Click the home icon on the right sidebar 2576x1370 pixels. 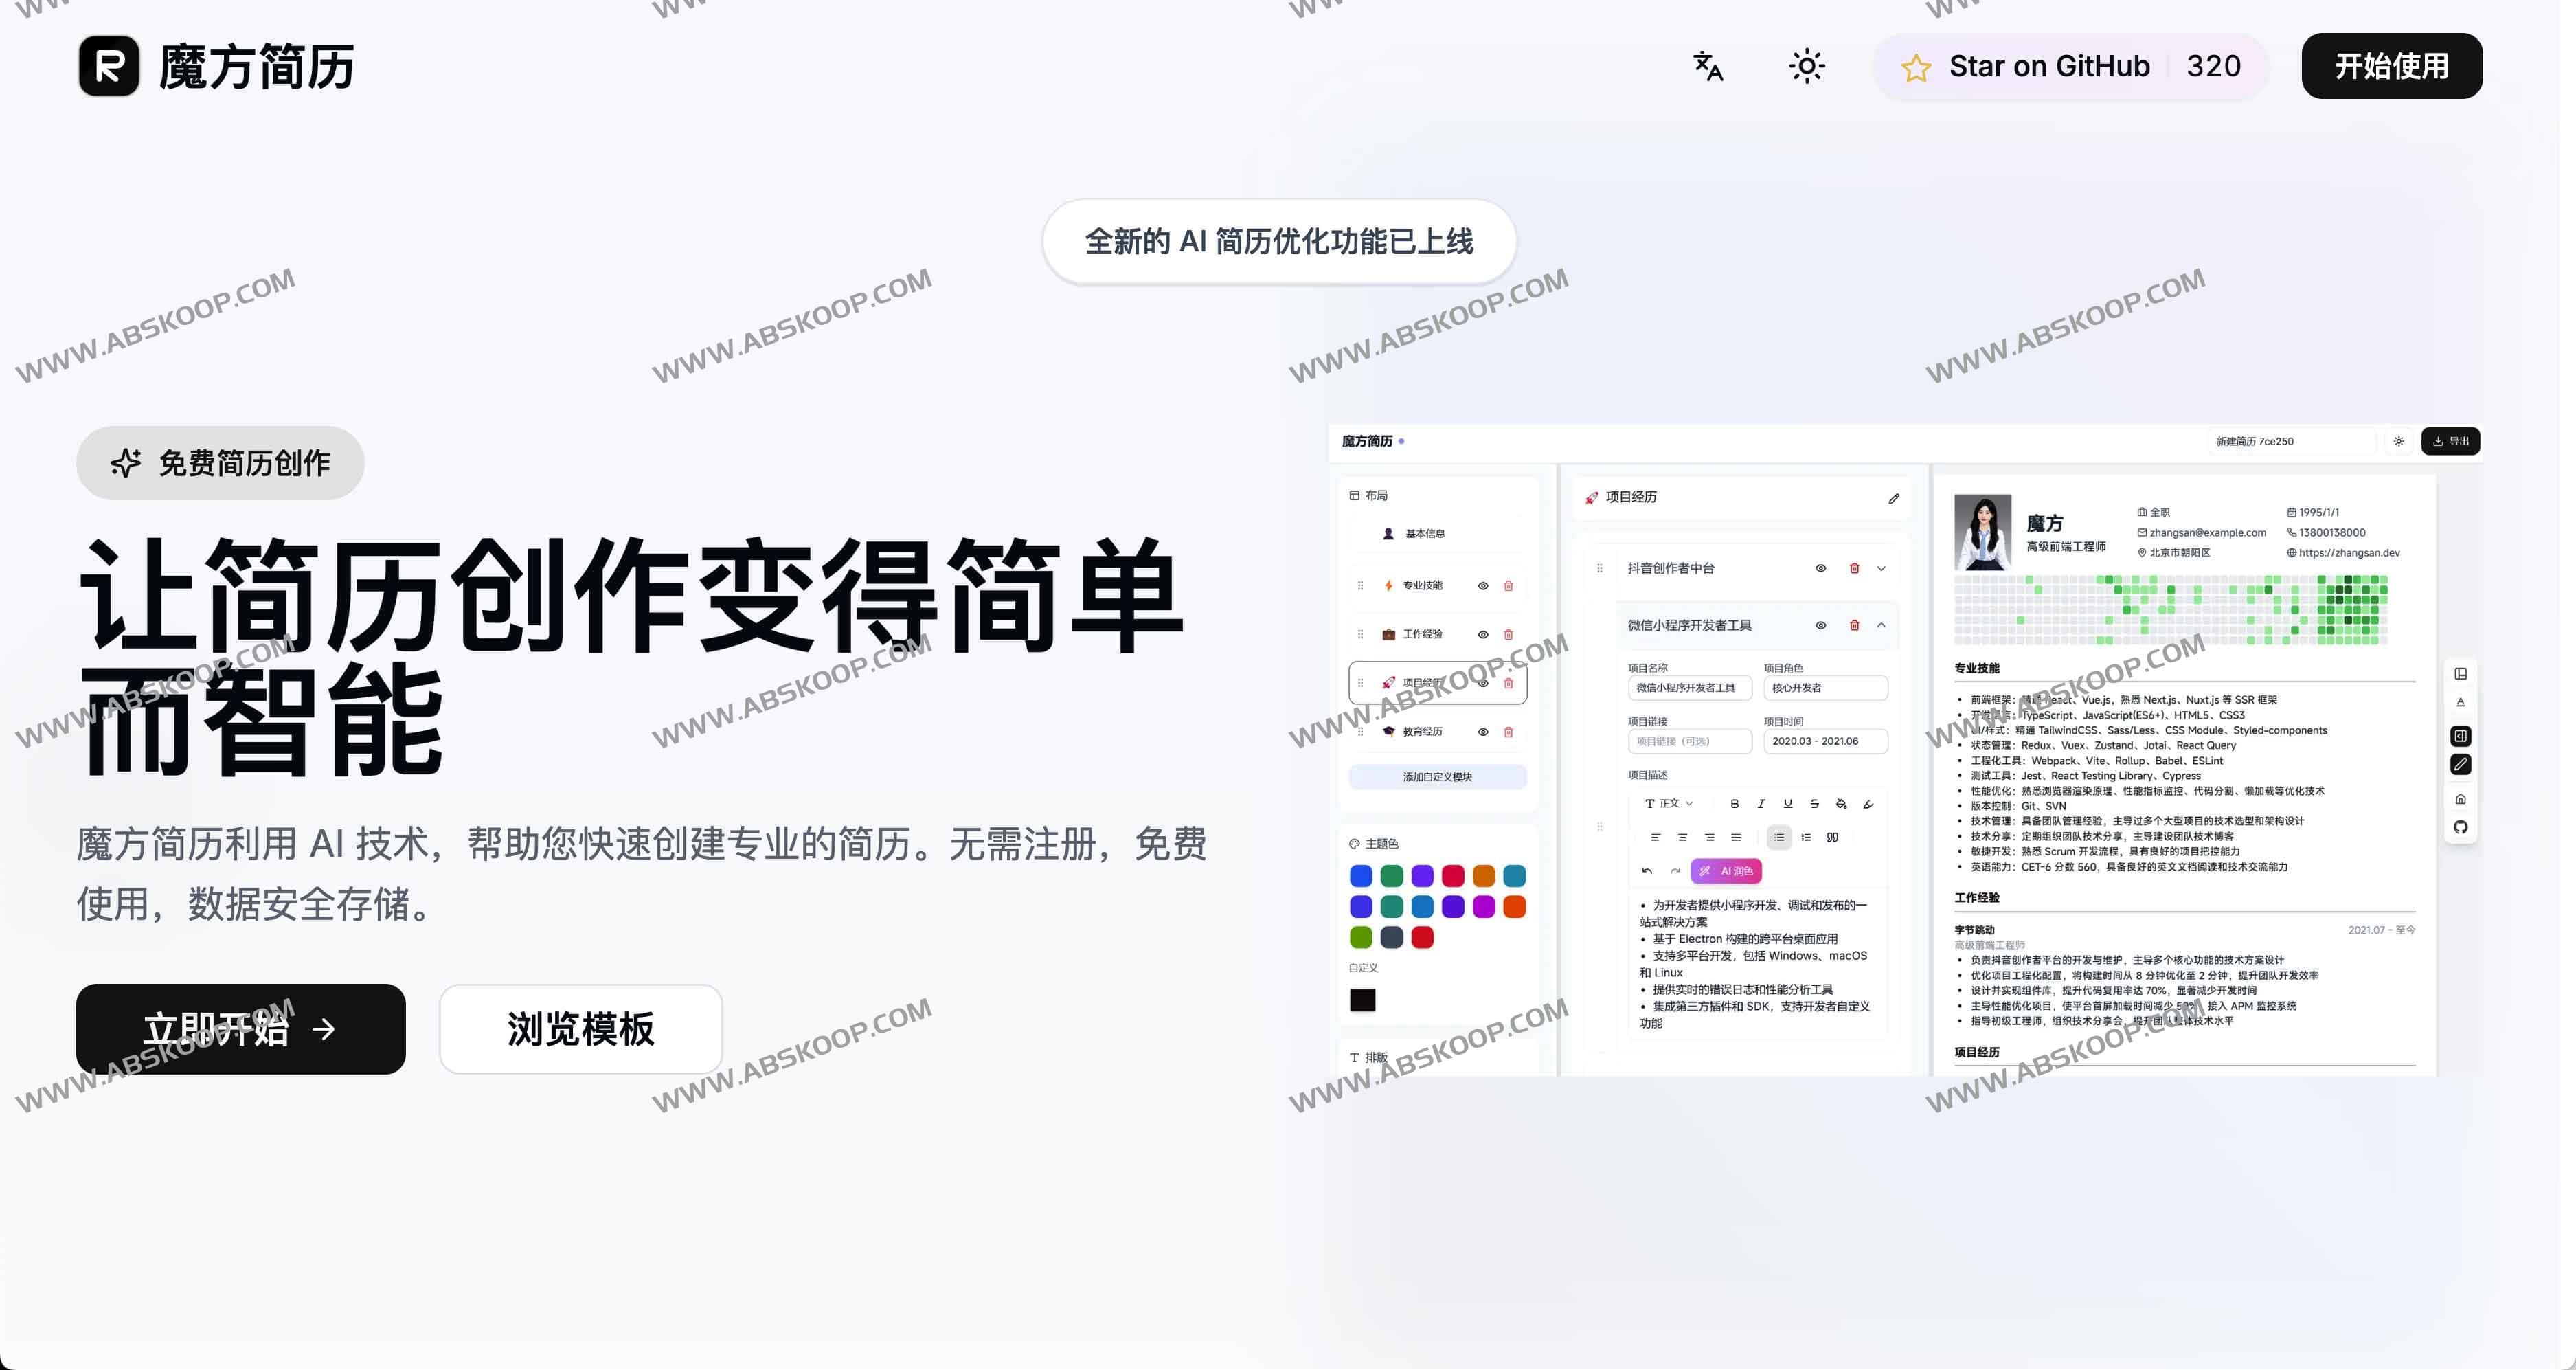[x=2462, y=798]
